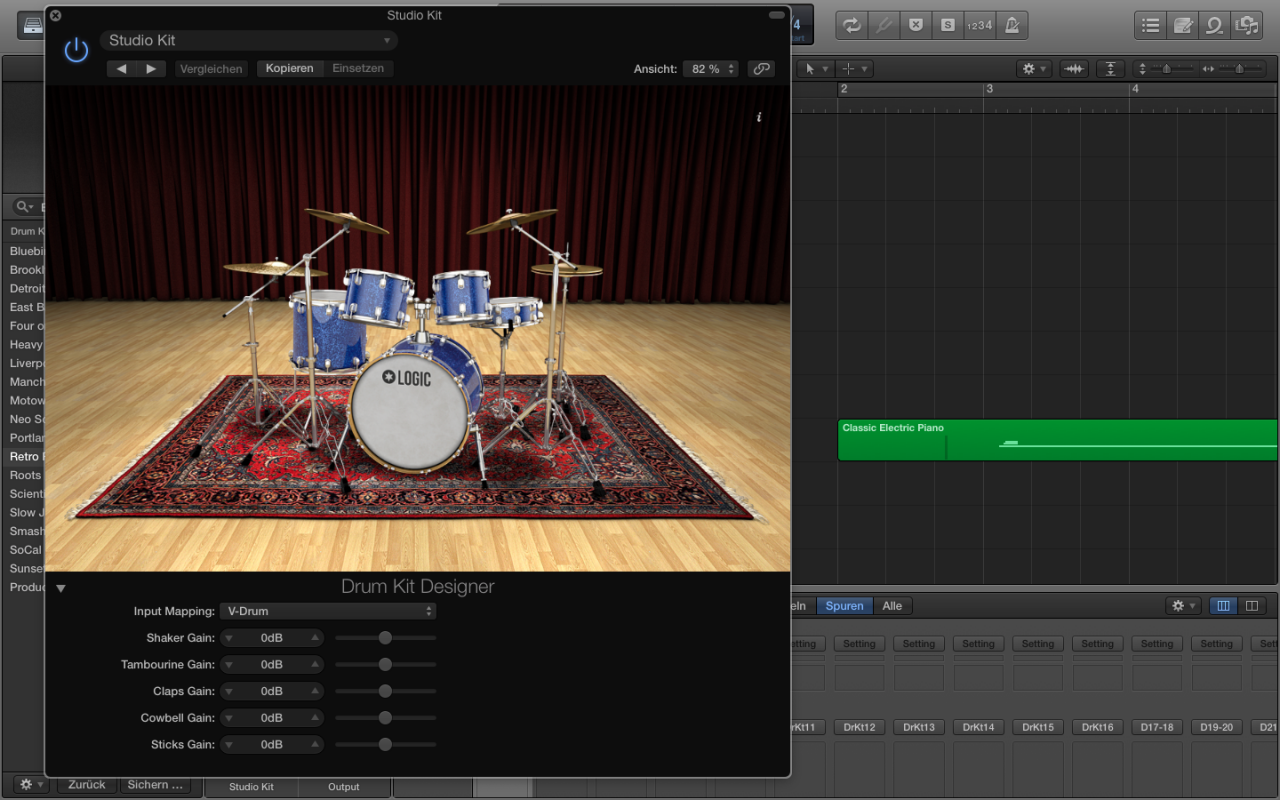Adjust the Shaker Gain slider
The image size is (1280, 800).
385,638
